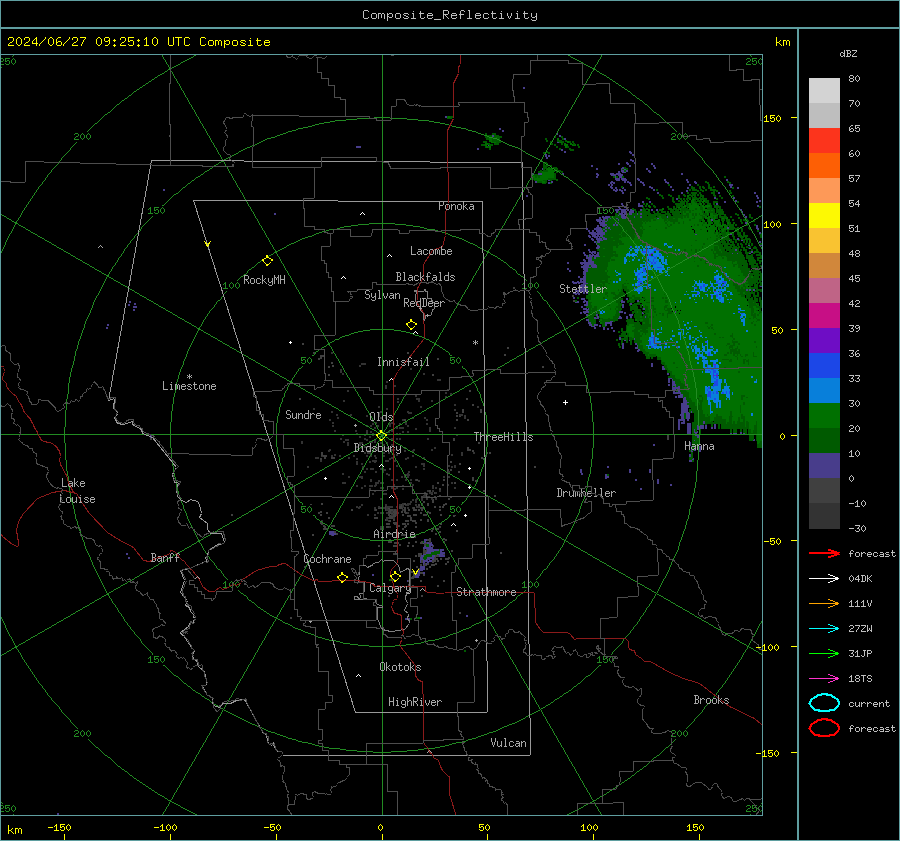Click the RockyMH label
The width and height of the screenshot is (900, 841).
[264, 280]
